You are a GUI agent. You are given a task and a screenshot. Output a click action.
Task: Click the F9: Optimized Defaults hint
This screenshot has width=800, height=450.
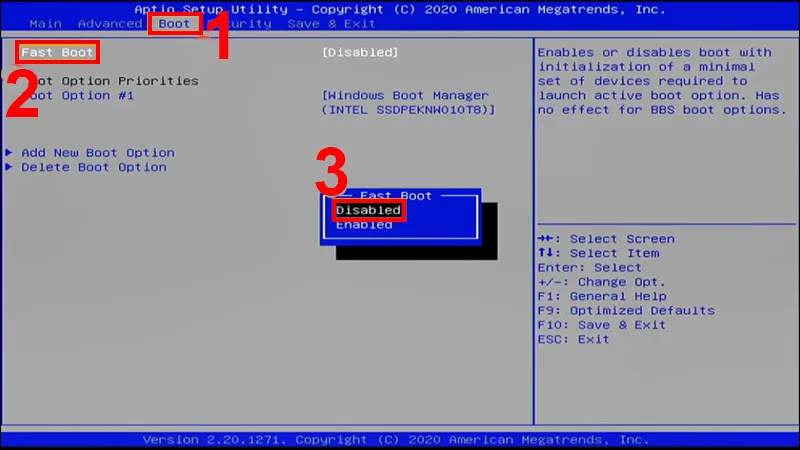pos(625,310)
